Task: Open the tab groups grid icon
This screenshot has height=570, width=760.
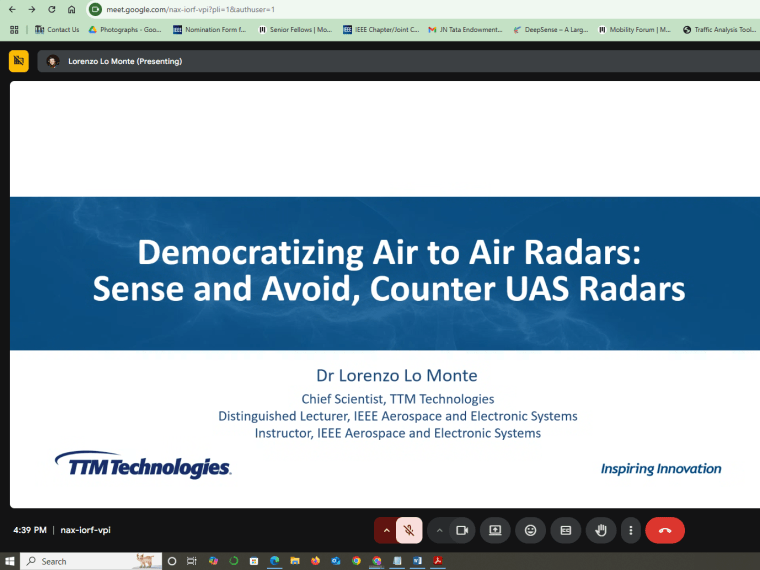Action: click(x=14, y=30)
